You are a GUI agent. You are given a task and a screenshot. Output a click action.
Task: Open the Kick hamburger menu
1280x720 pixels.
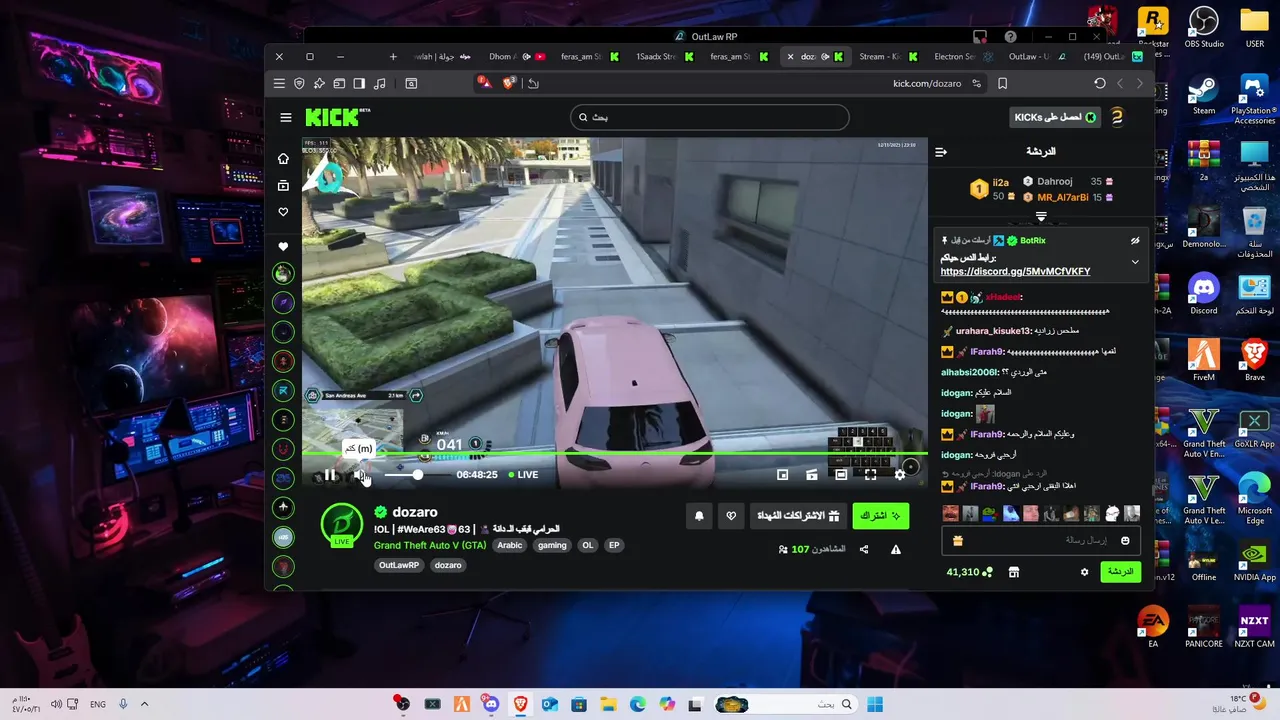pyautogui.click(x=286, y=117)
